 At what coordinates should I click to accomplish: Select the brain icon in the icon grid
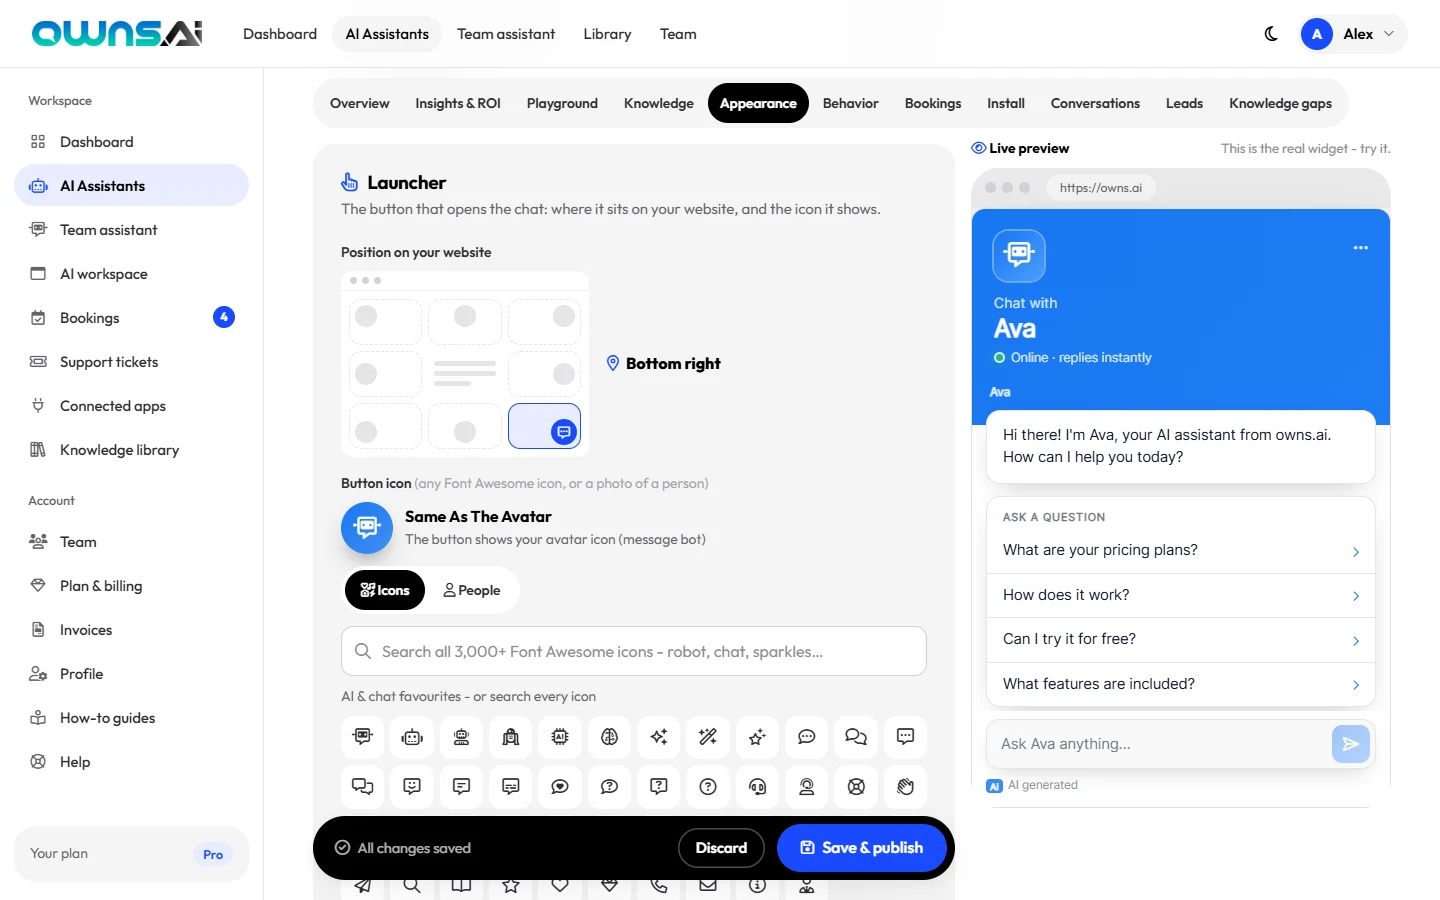coord(609,737)
